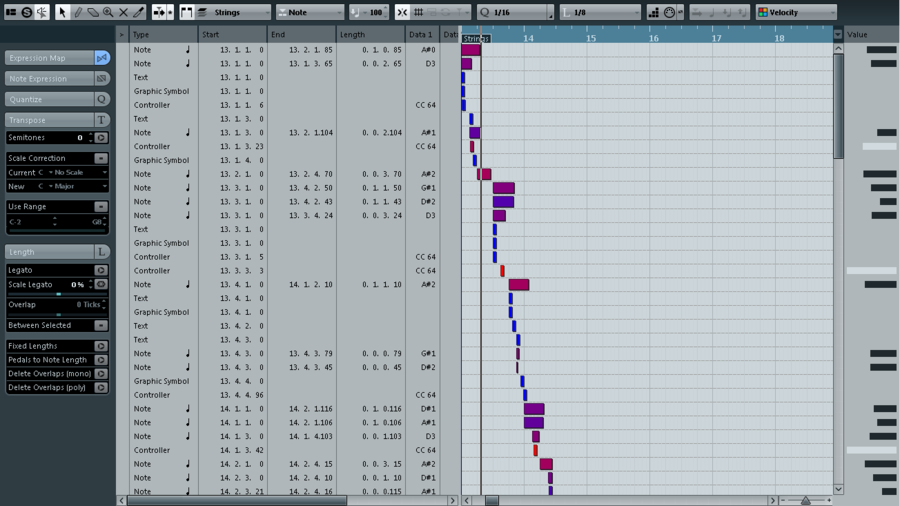Toggle Snap on/off button
The height and width of the screenshot is (506, 900).
pos(402,12)
